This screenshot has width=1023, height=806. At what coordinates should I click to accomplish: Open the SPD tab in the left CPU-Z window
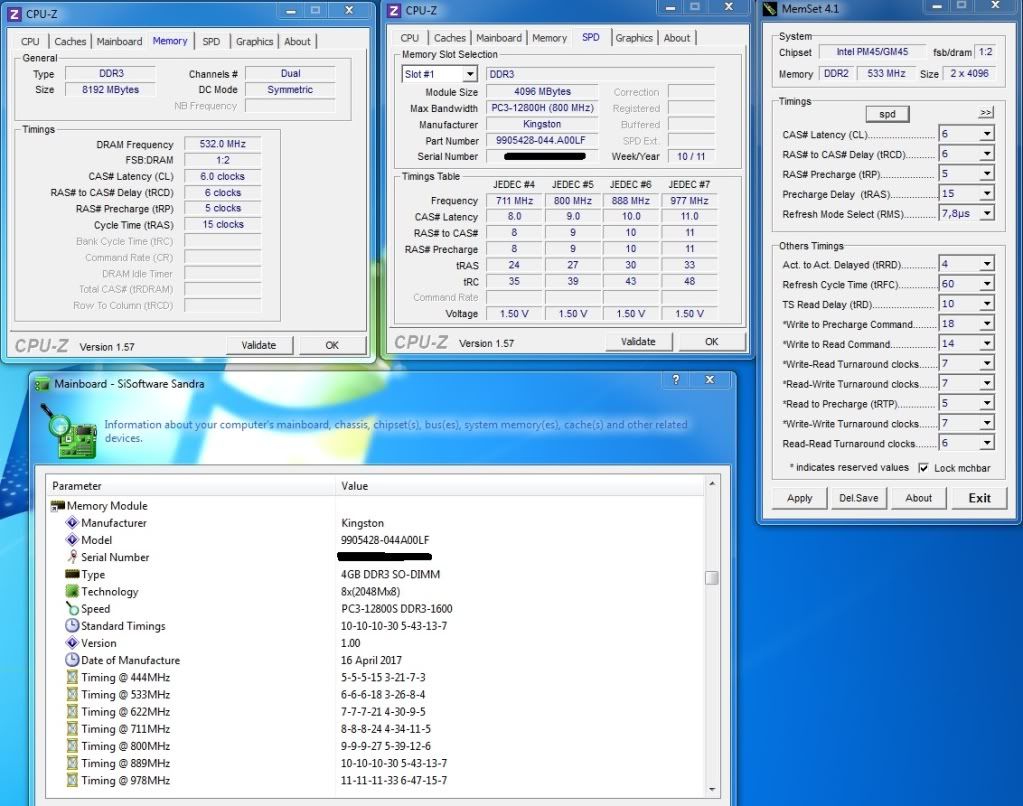click(x=211, y=41)
